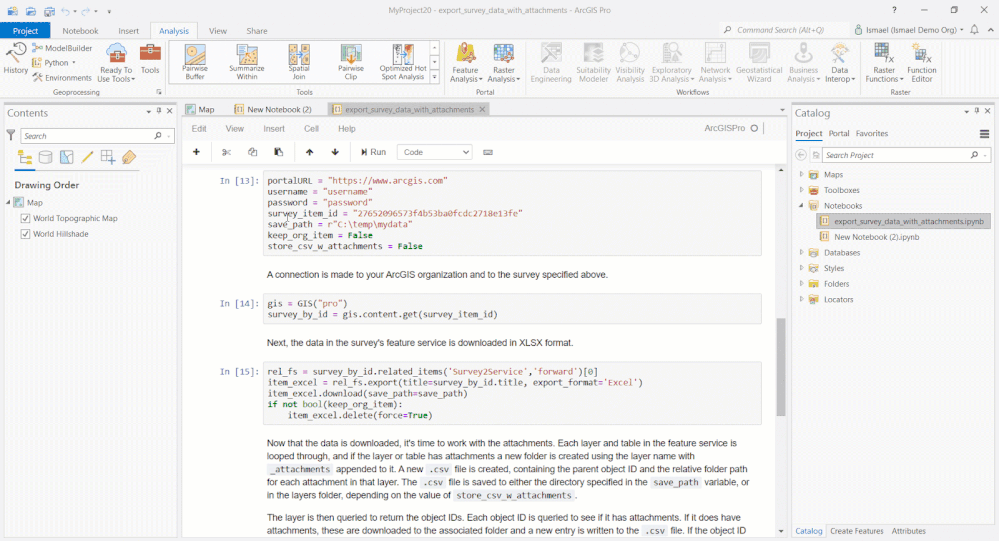Open the cell type Code dropdown
The image size is (999, 541).
435,152
